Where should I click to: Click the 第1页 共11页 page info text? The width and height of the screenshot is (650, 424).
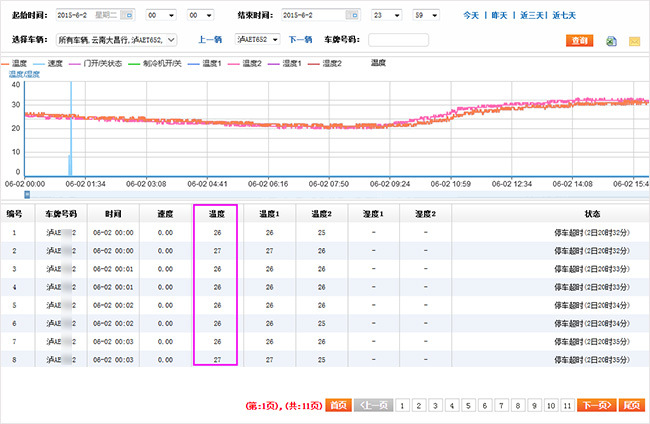(284, 406)
